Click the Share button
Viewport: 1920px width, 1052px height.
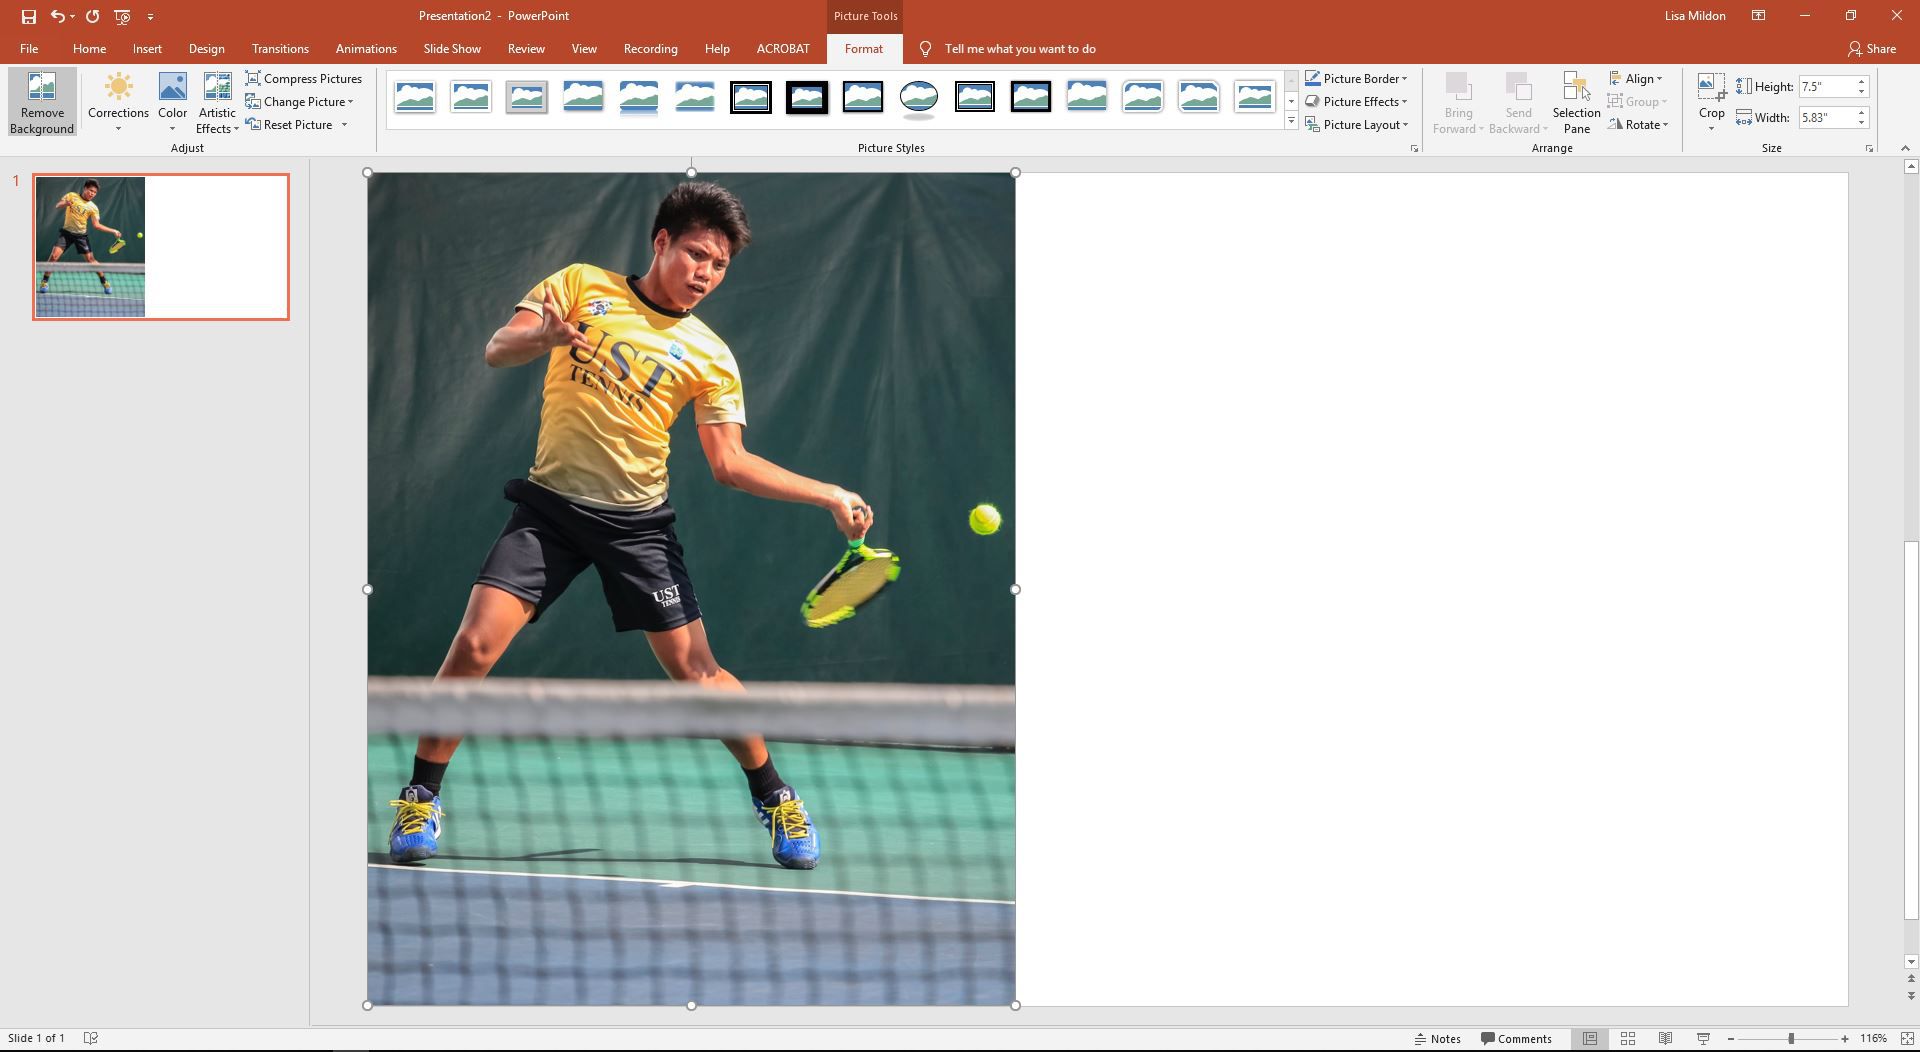1872,48
